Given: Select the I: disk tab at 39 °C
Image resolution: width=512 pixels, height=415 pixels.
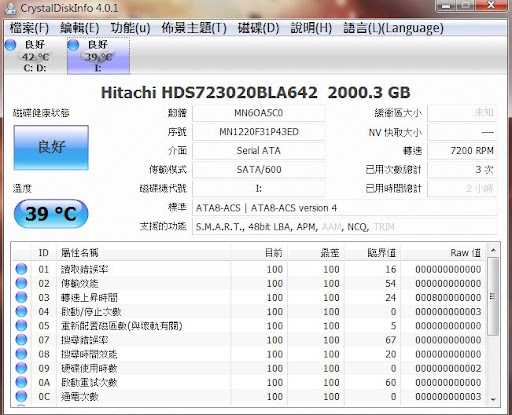Looking at the screenshot, I should tap(98, 56).
